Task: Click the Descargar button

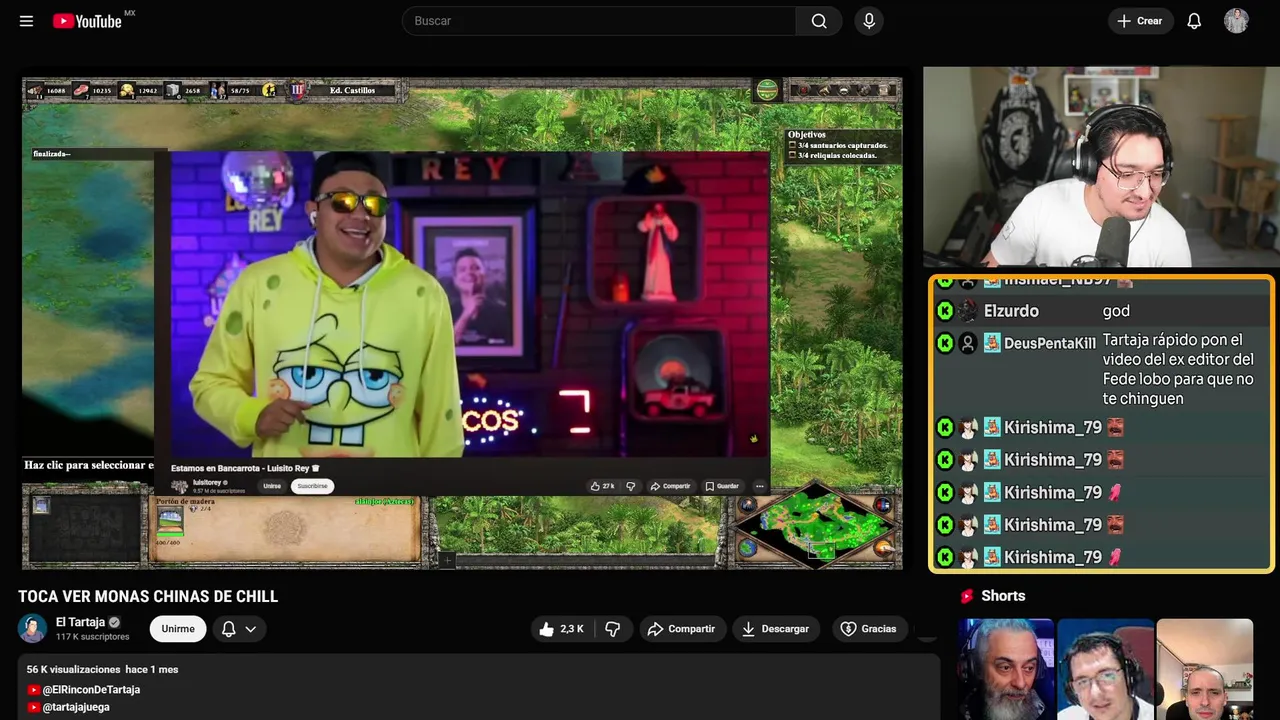Action: (x=775, y=629)
